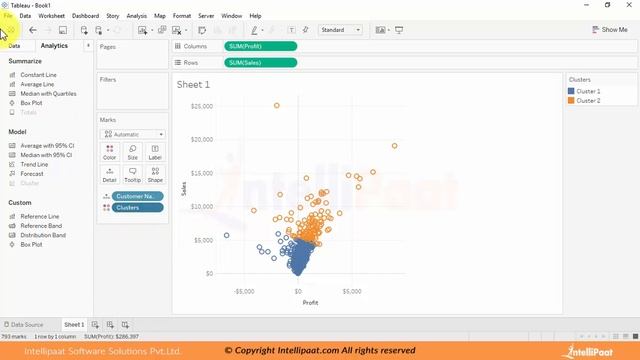
Task: Select Reference Band under Custom
Action: [41, 226]
